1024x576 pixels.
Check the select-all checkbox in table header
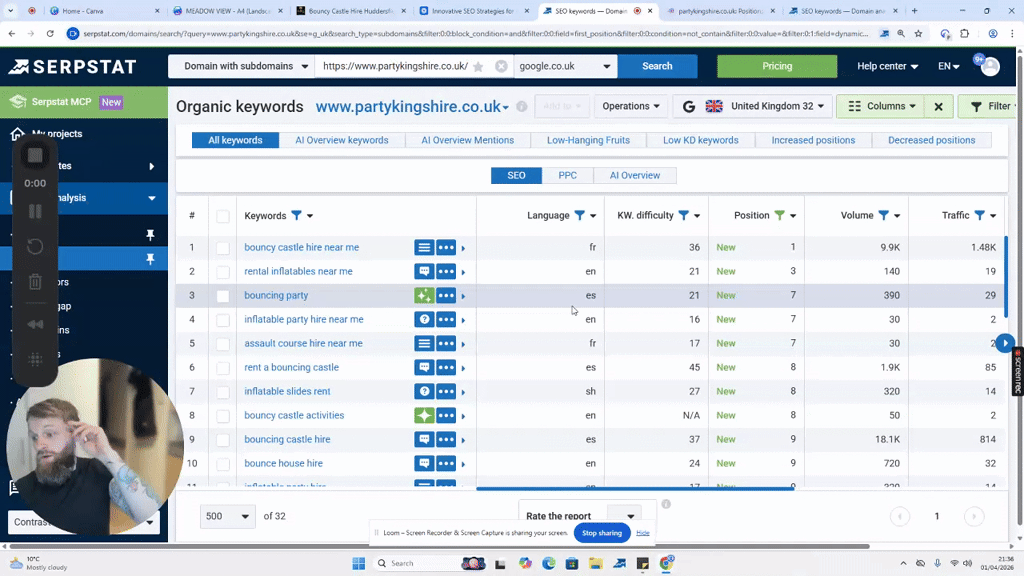click(222, 215)
